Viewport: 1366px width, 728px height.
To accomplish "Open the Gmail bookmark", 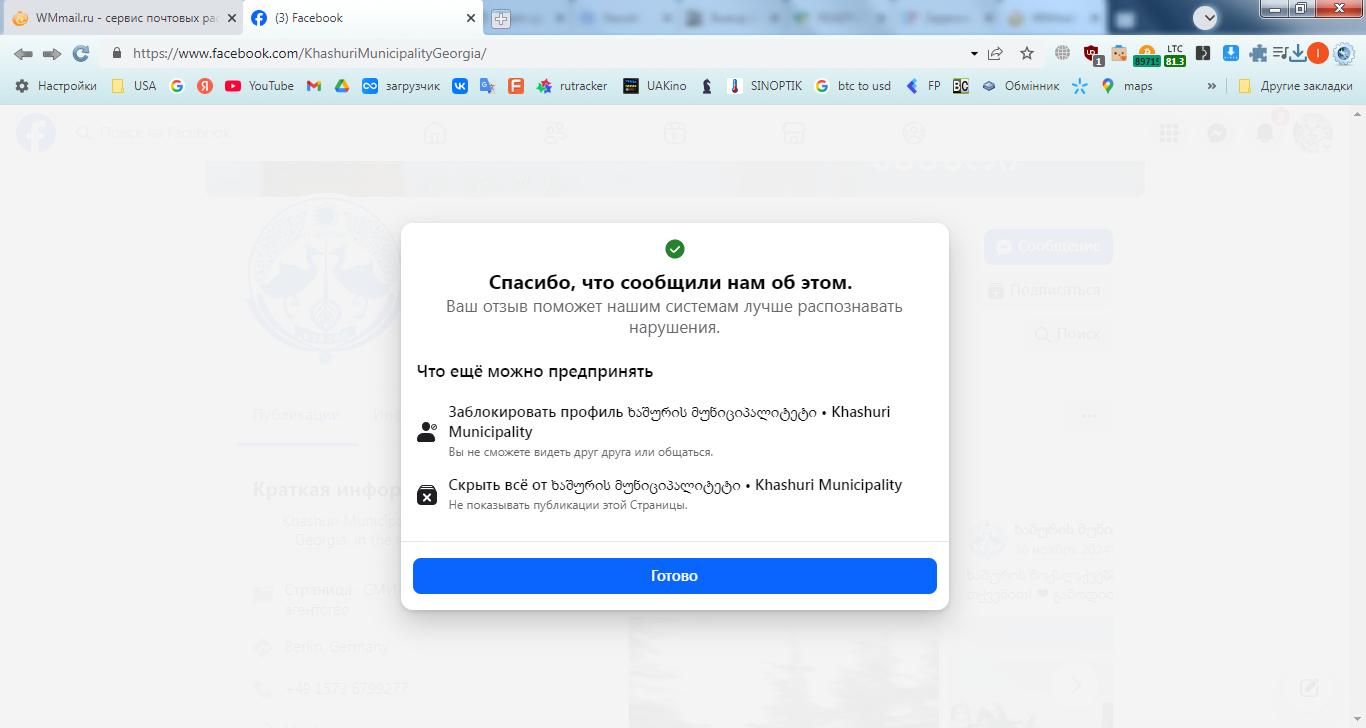I will pos(313,86).
